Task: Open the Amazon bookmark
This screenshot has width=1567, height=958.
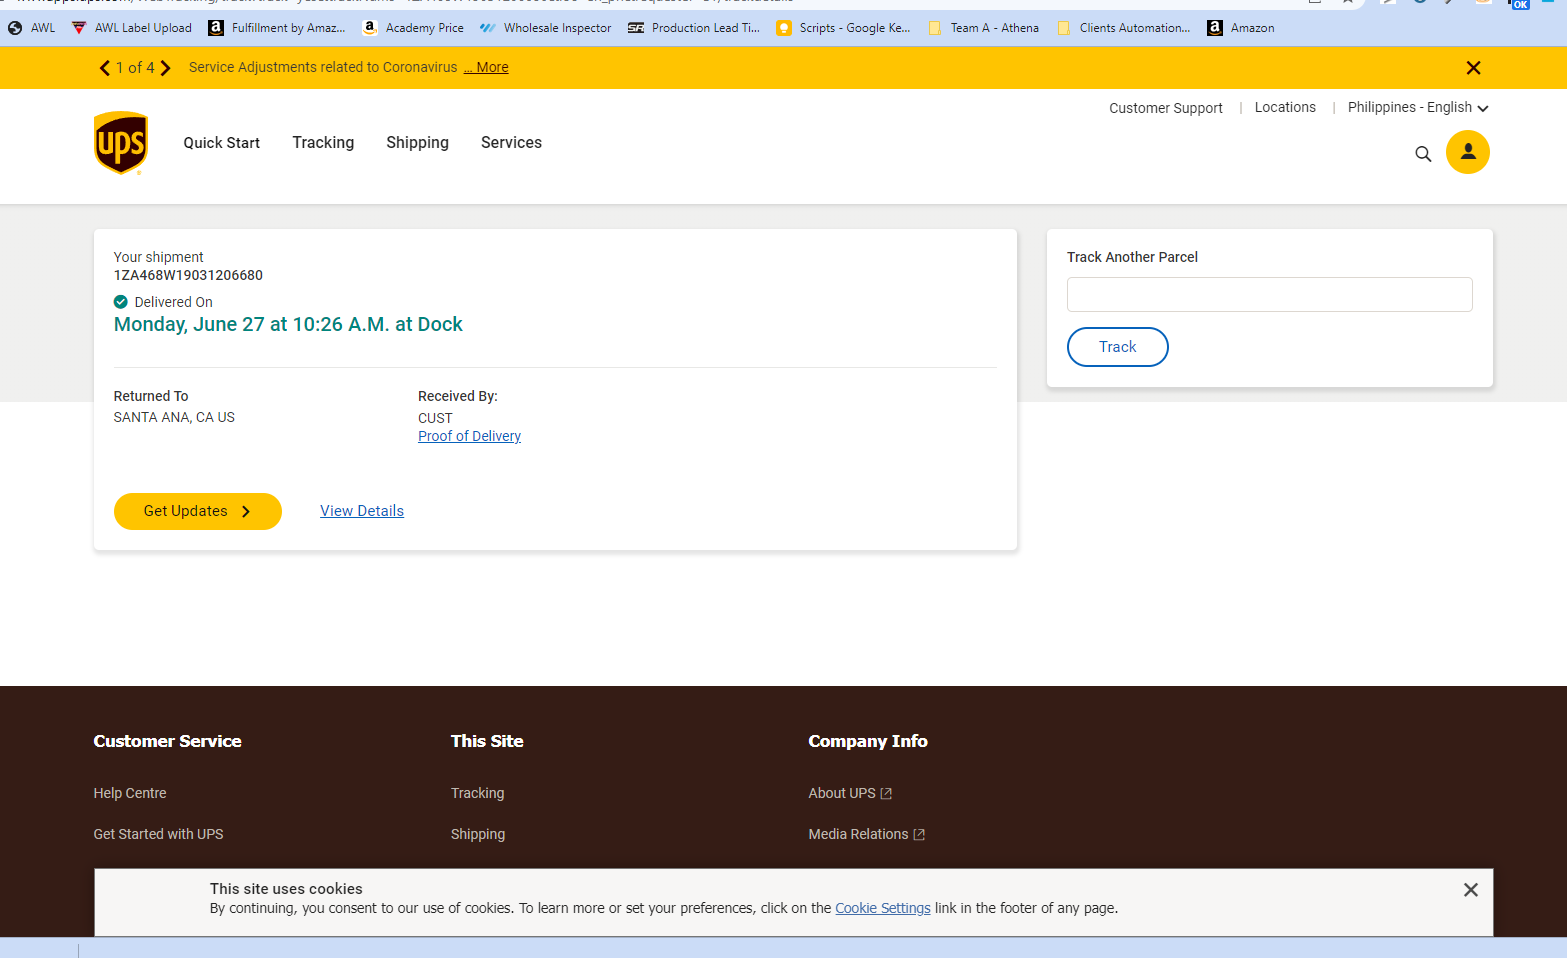Action: pos(1241,28)
